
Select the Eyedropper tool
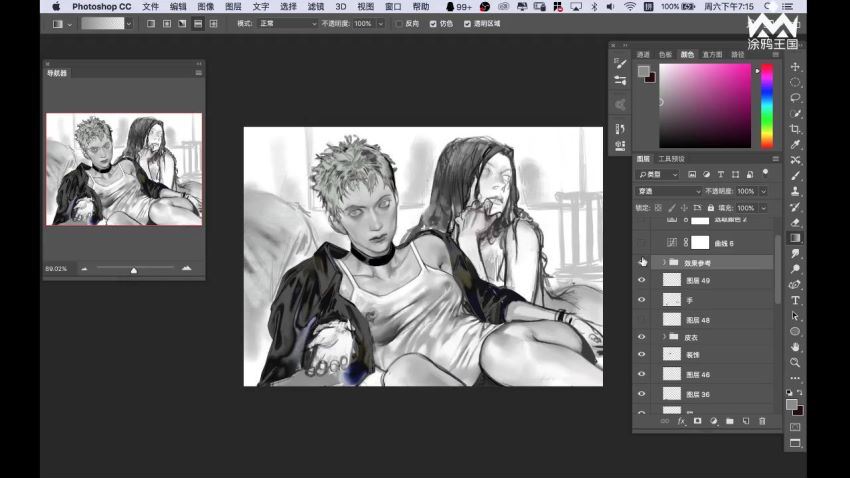coord(795,145)
